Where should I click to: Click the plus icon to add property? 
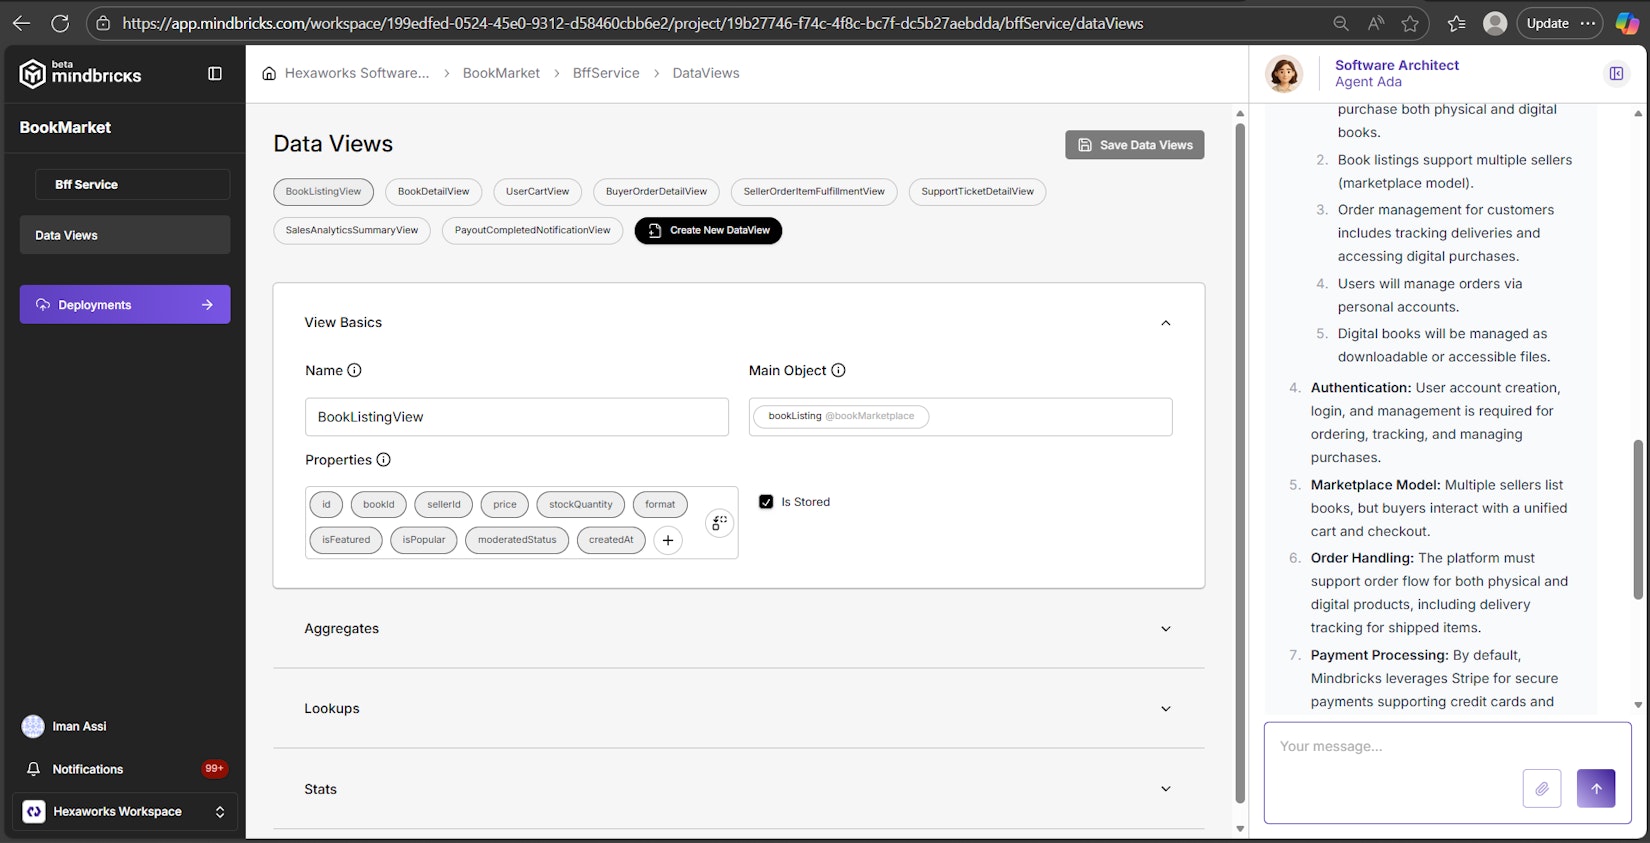tap(668, 540)
